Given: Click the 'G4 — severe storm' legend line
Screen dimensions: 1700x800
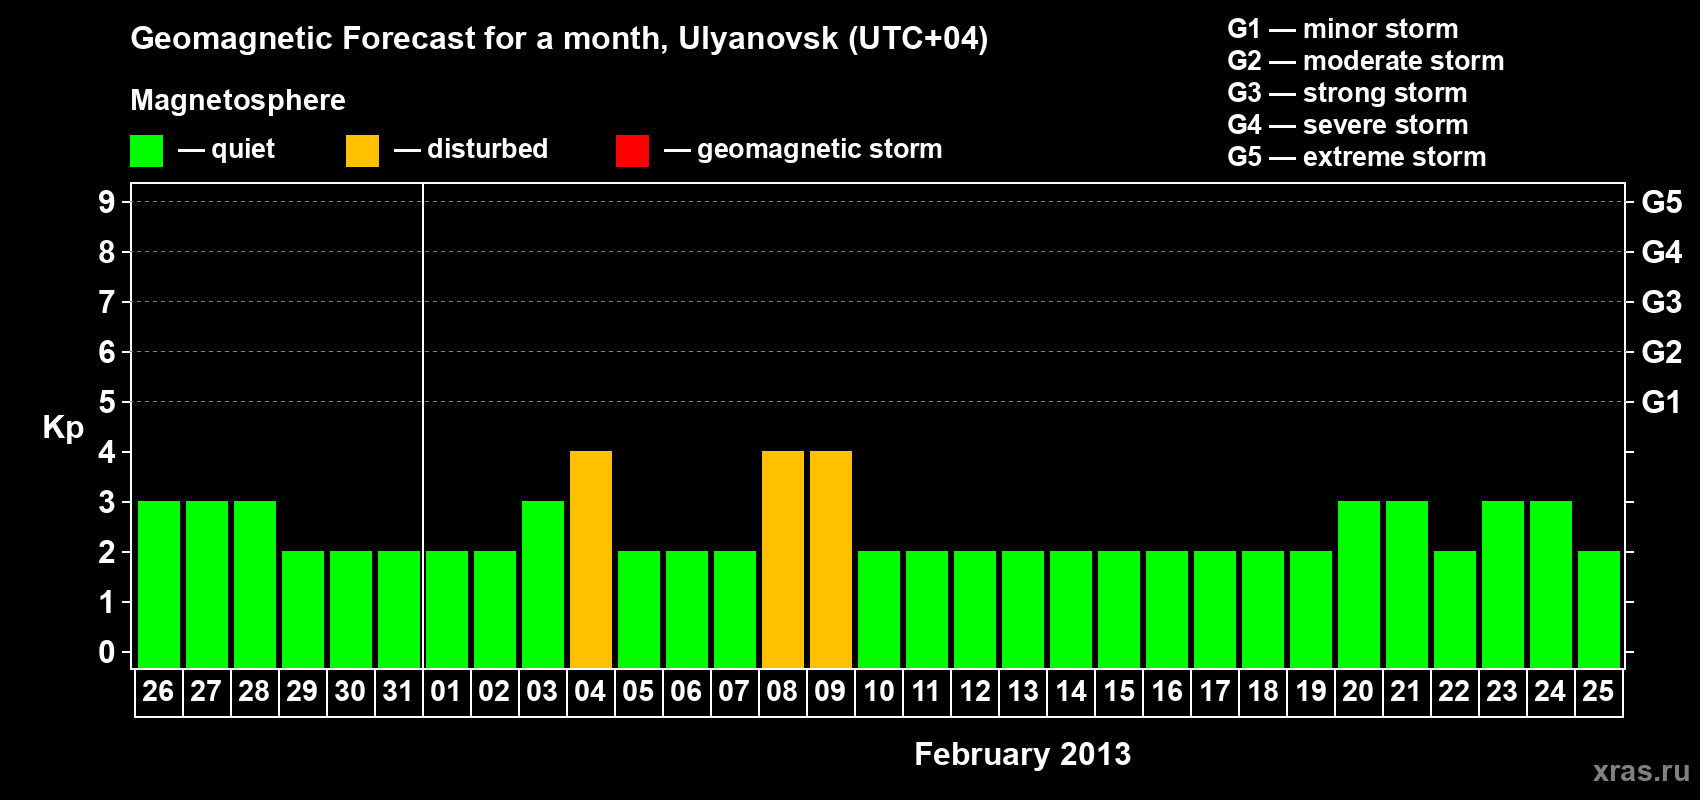Looking at the screenshot, I should tap(1348, 125).
